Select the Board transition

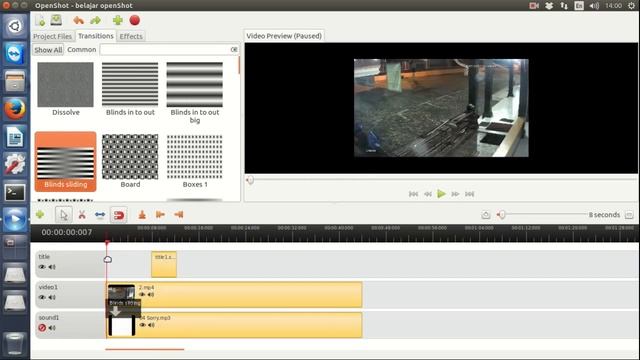pyautogui.click(x=130, y=161)
